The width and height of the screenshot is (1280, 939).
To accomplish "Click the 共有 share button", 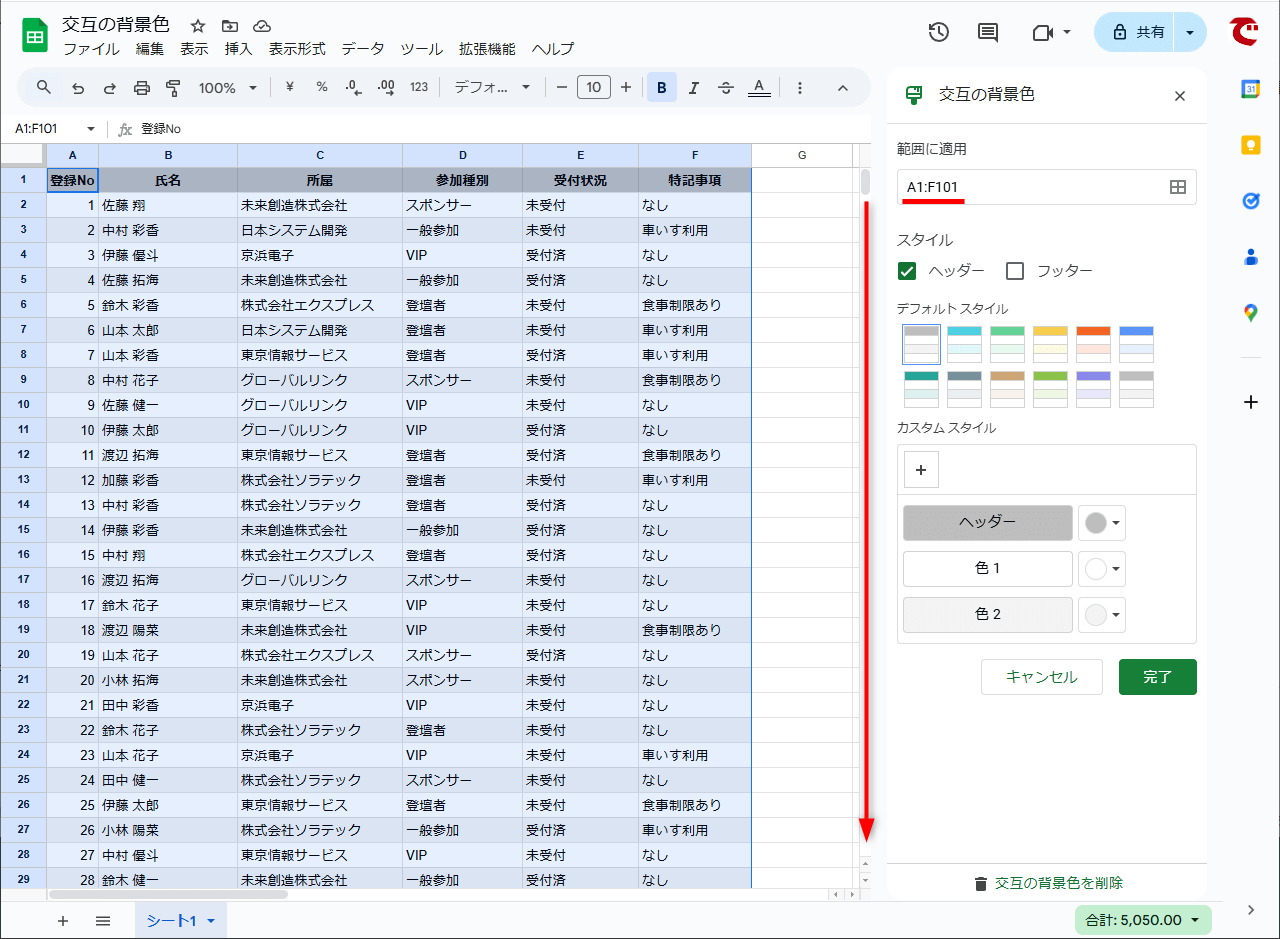I will pos(1136,32).
